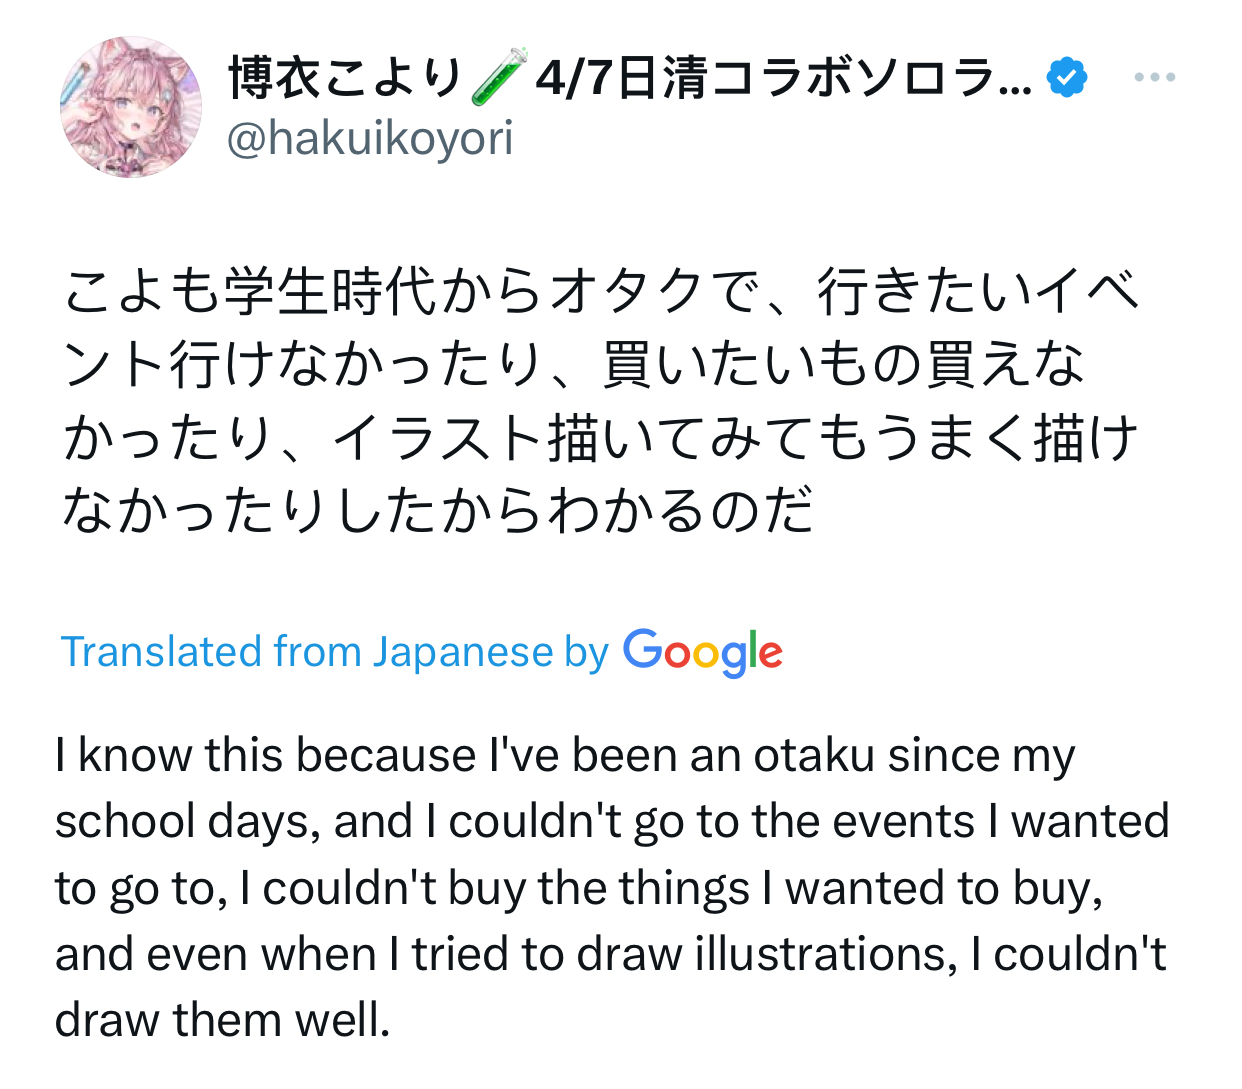Open the three-dot more options menu
Viewport: 1242px width, 1089px height.
[x=1155, y=77]
